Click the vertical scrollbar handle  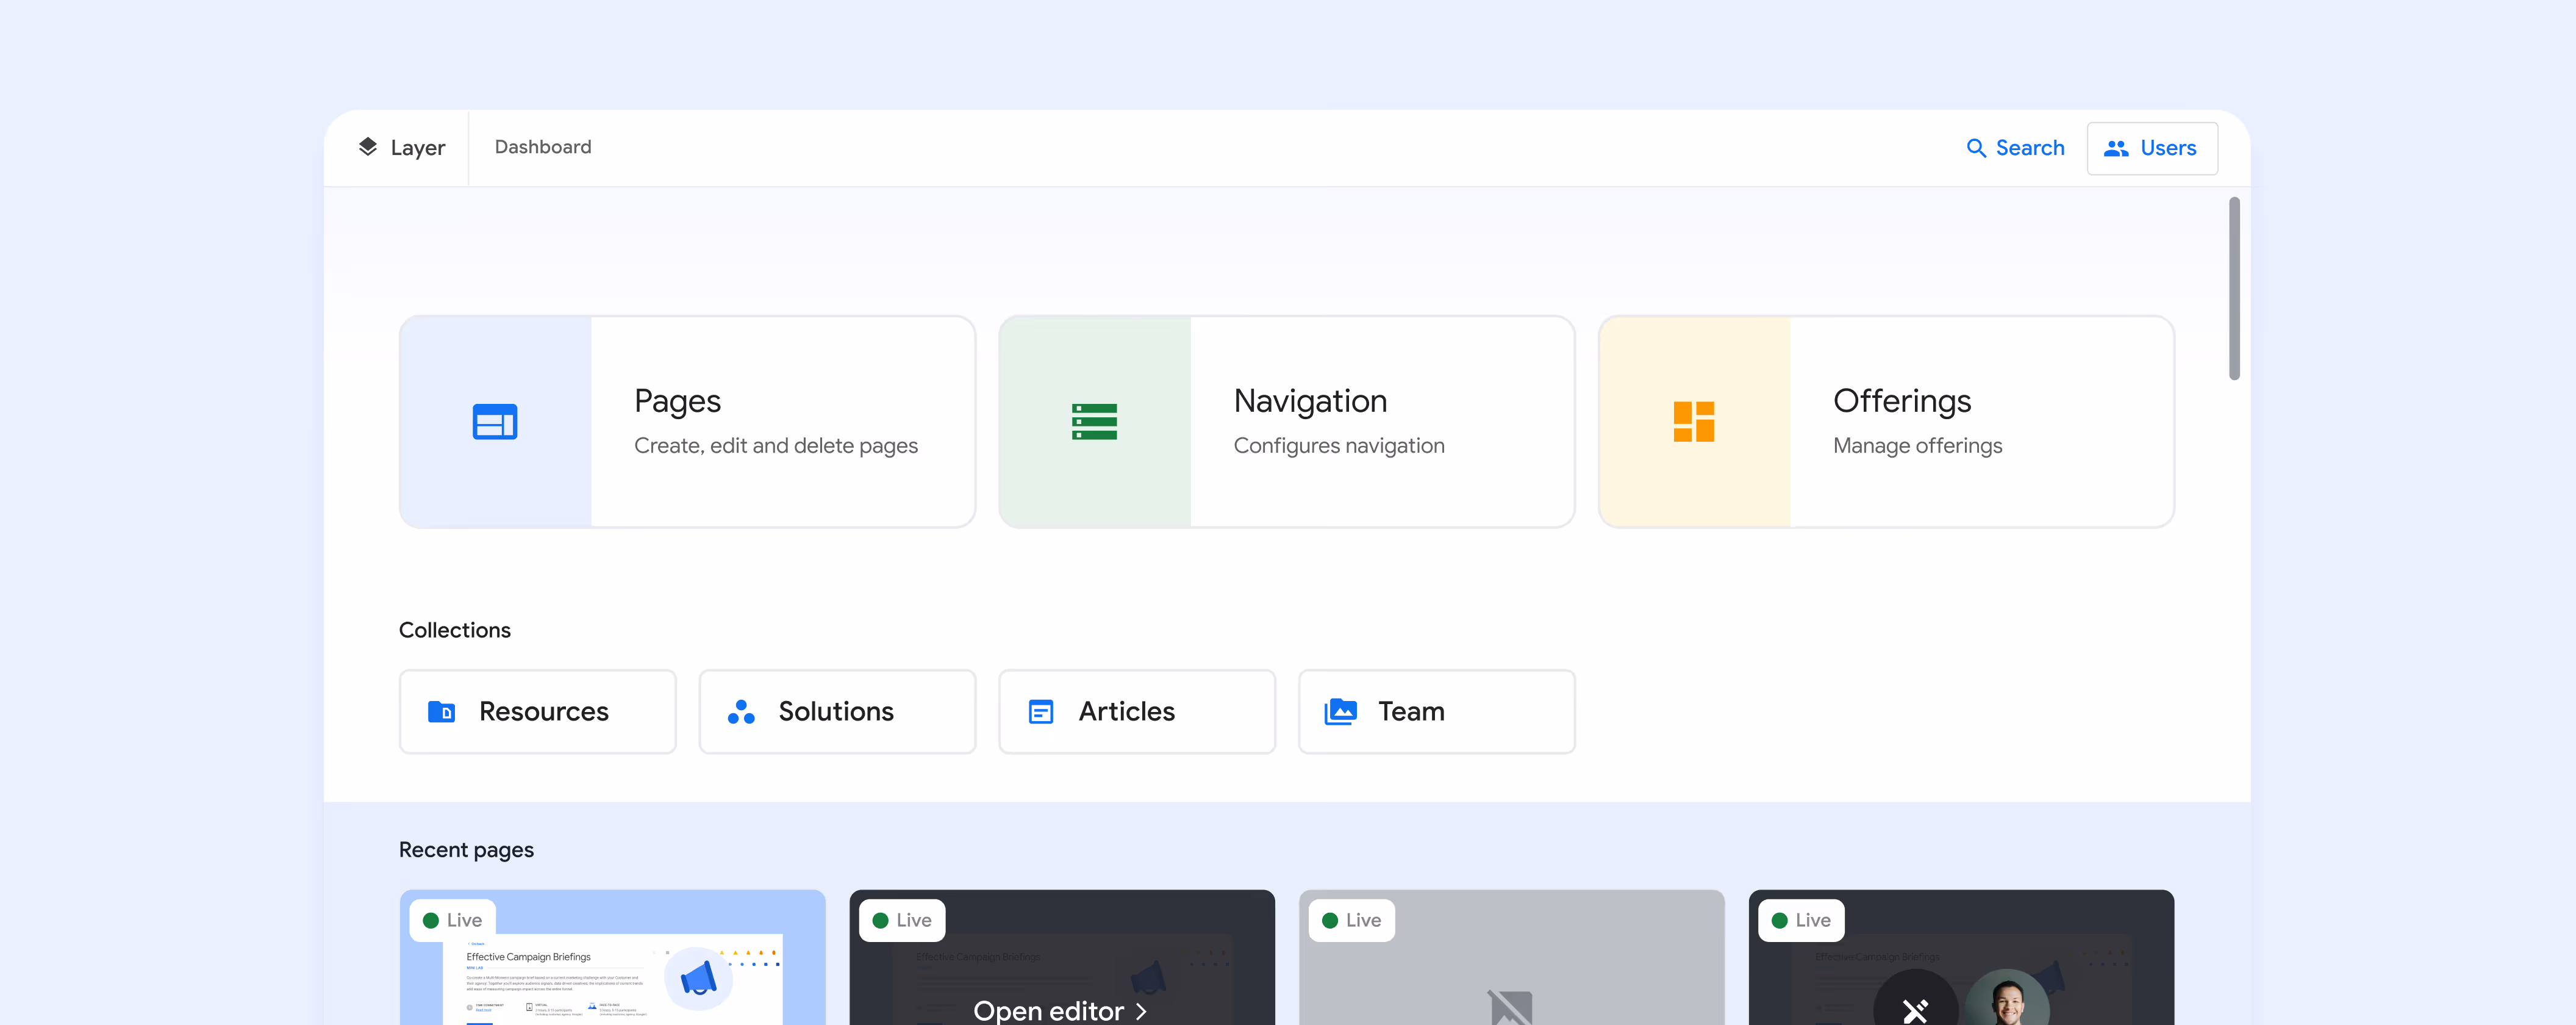[x=2234, y=288]
